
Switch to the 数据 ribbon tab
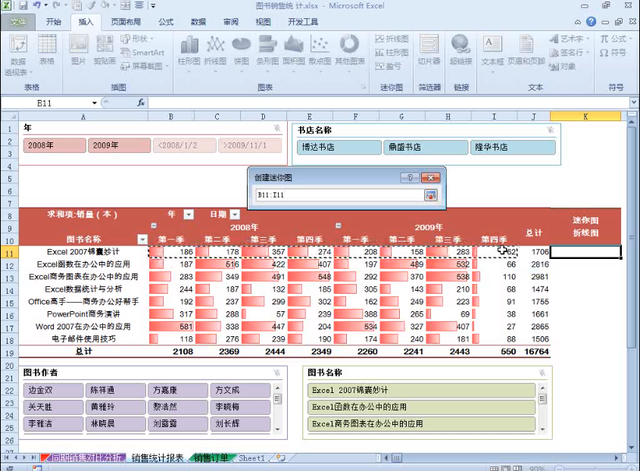click(198, 22)
